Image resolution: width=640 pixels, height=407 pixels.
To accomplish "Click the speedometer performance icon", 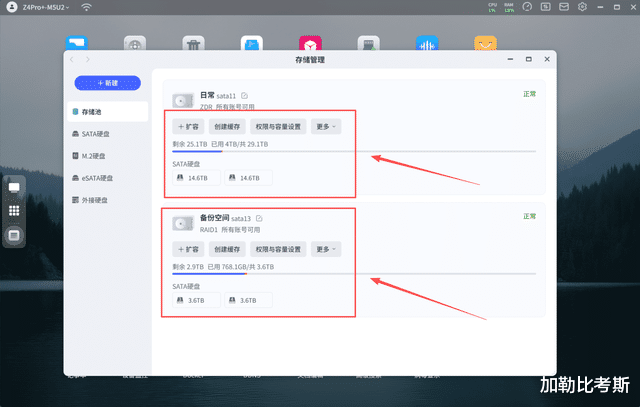I will (x=527, y=7).
